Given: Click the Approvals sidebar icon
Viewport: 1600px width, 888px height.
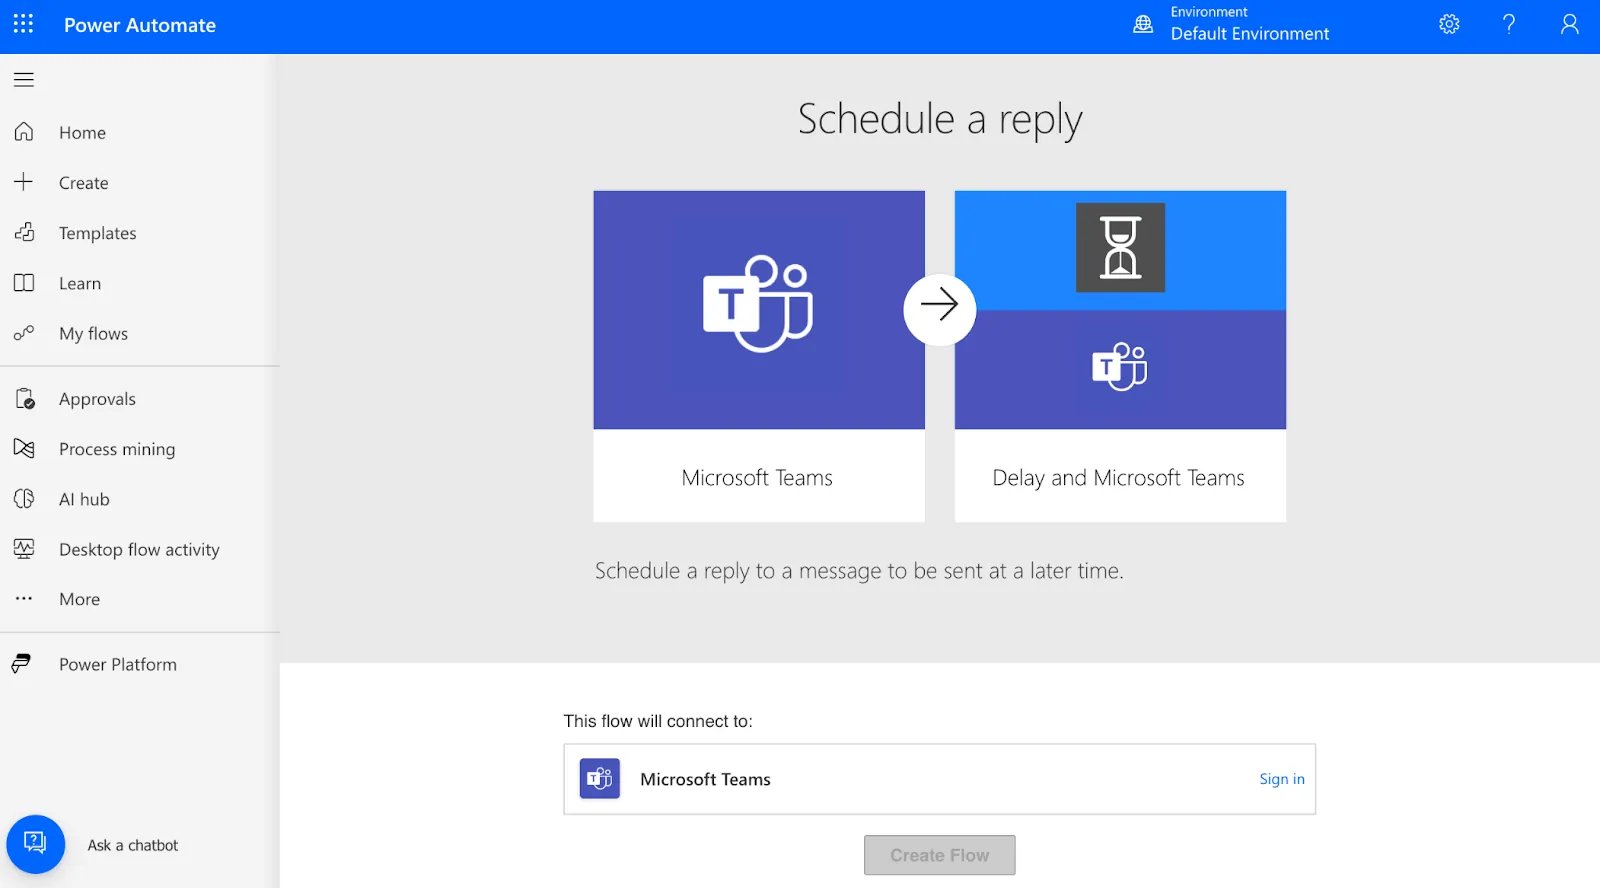Looking at the screenshot, I should click(x=25, y=399).
